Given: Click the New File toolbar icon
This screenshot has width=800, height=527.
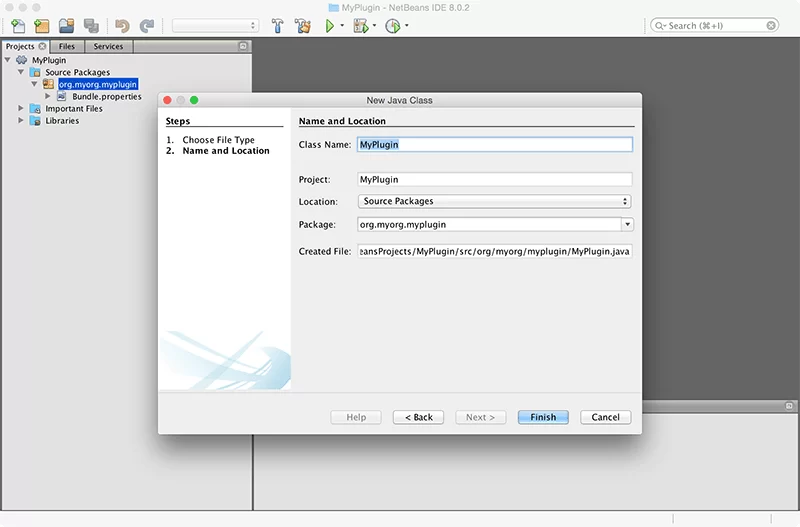Looking at the screenshot, I should [x=18, y=26].
